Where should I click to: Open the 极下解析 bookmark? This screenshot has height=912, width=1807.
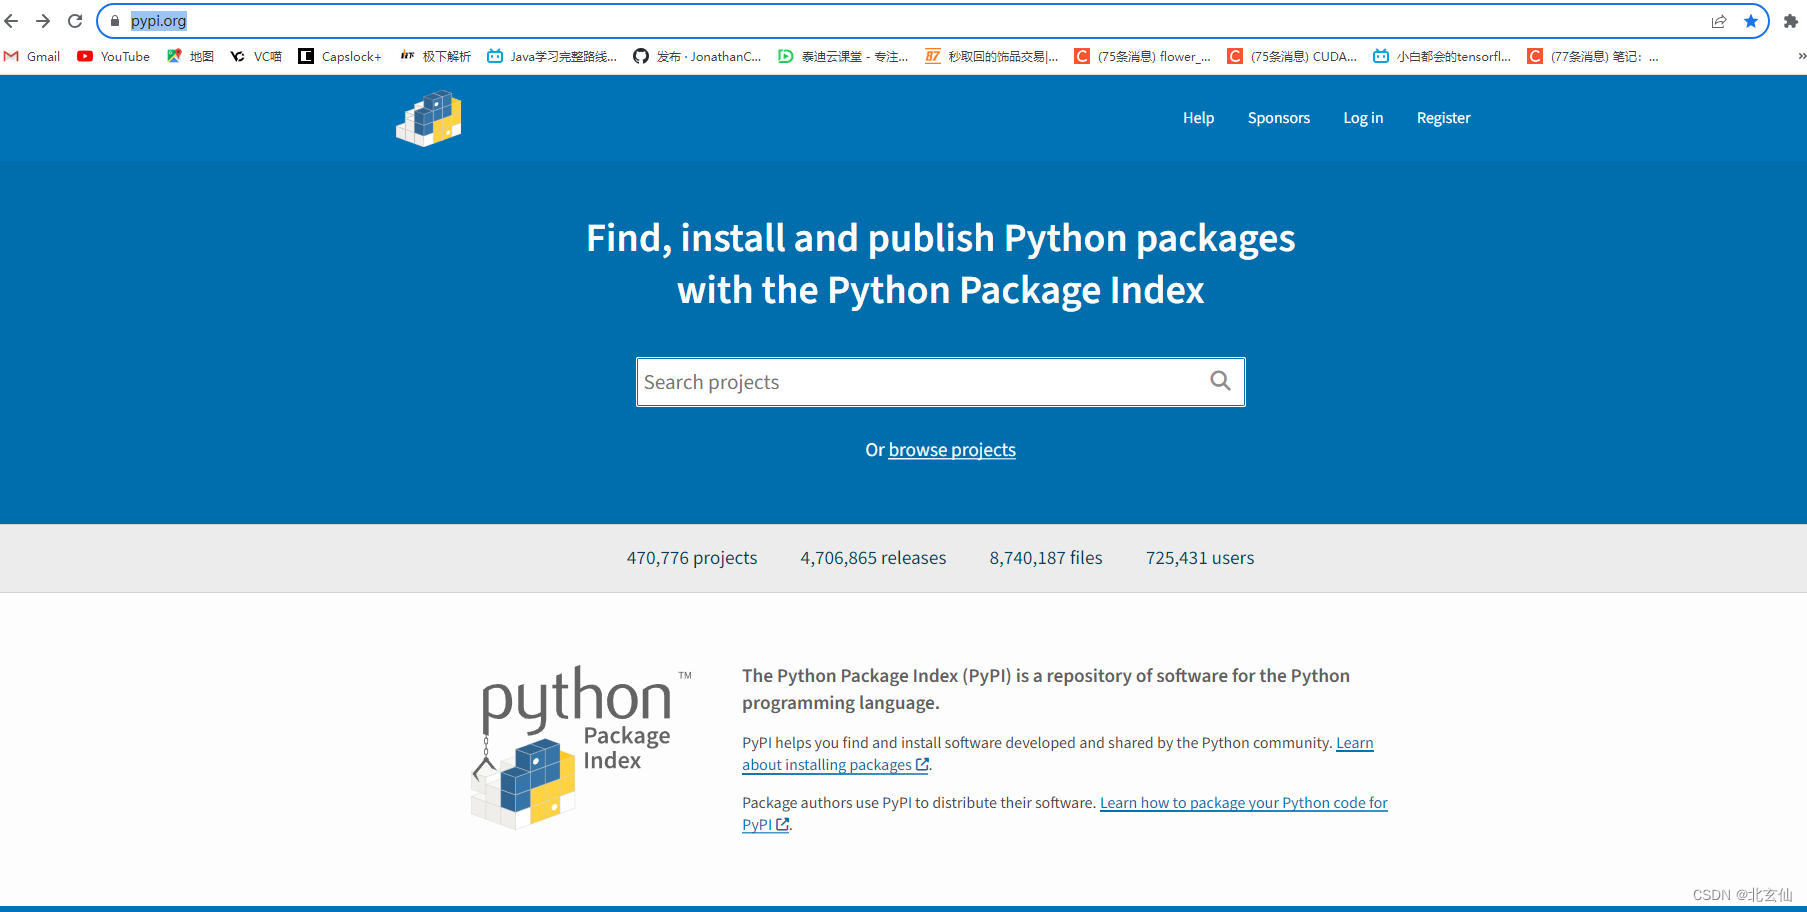pos(435,56)
